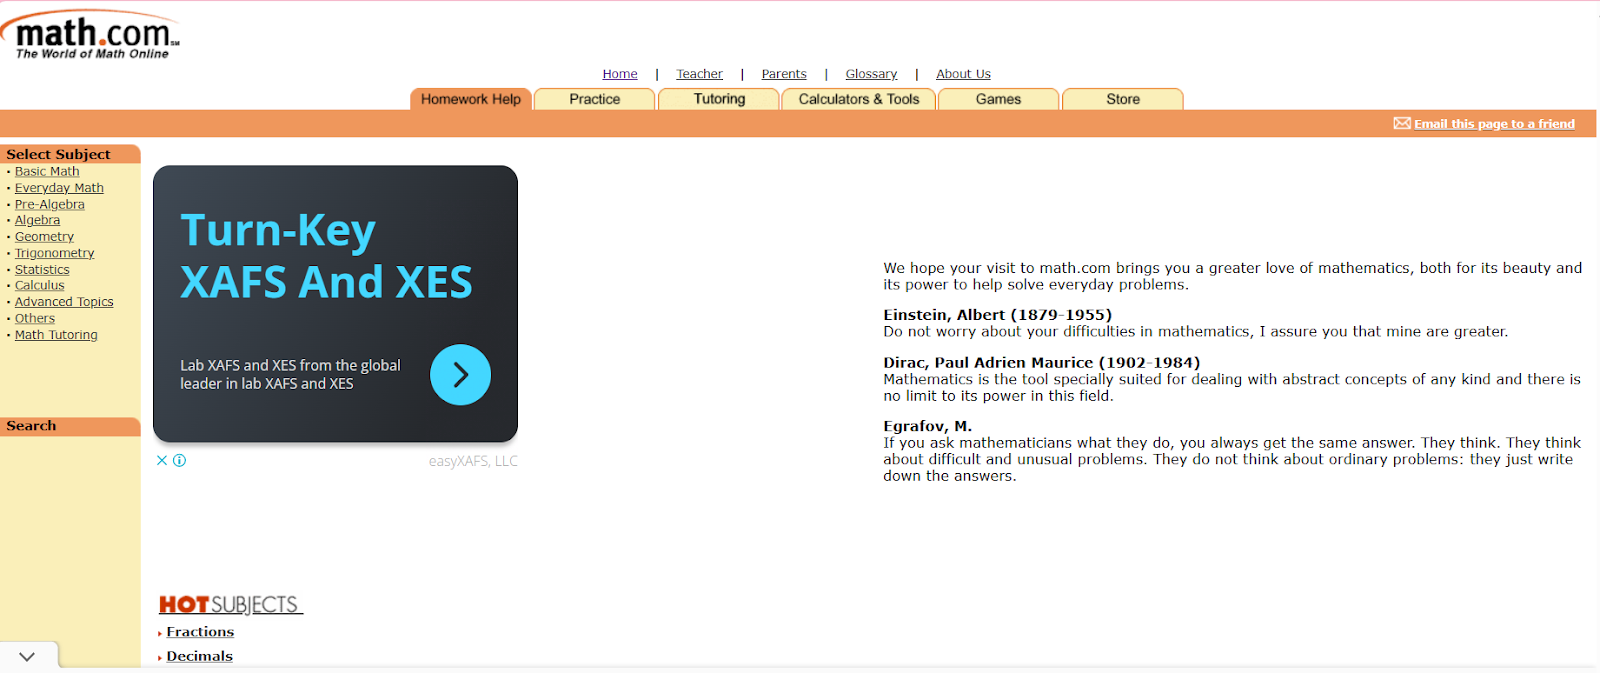
Task: Go to the Home link
Action: tap(620, 74)
